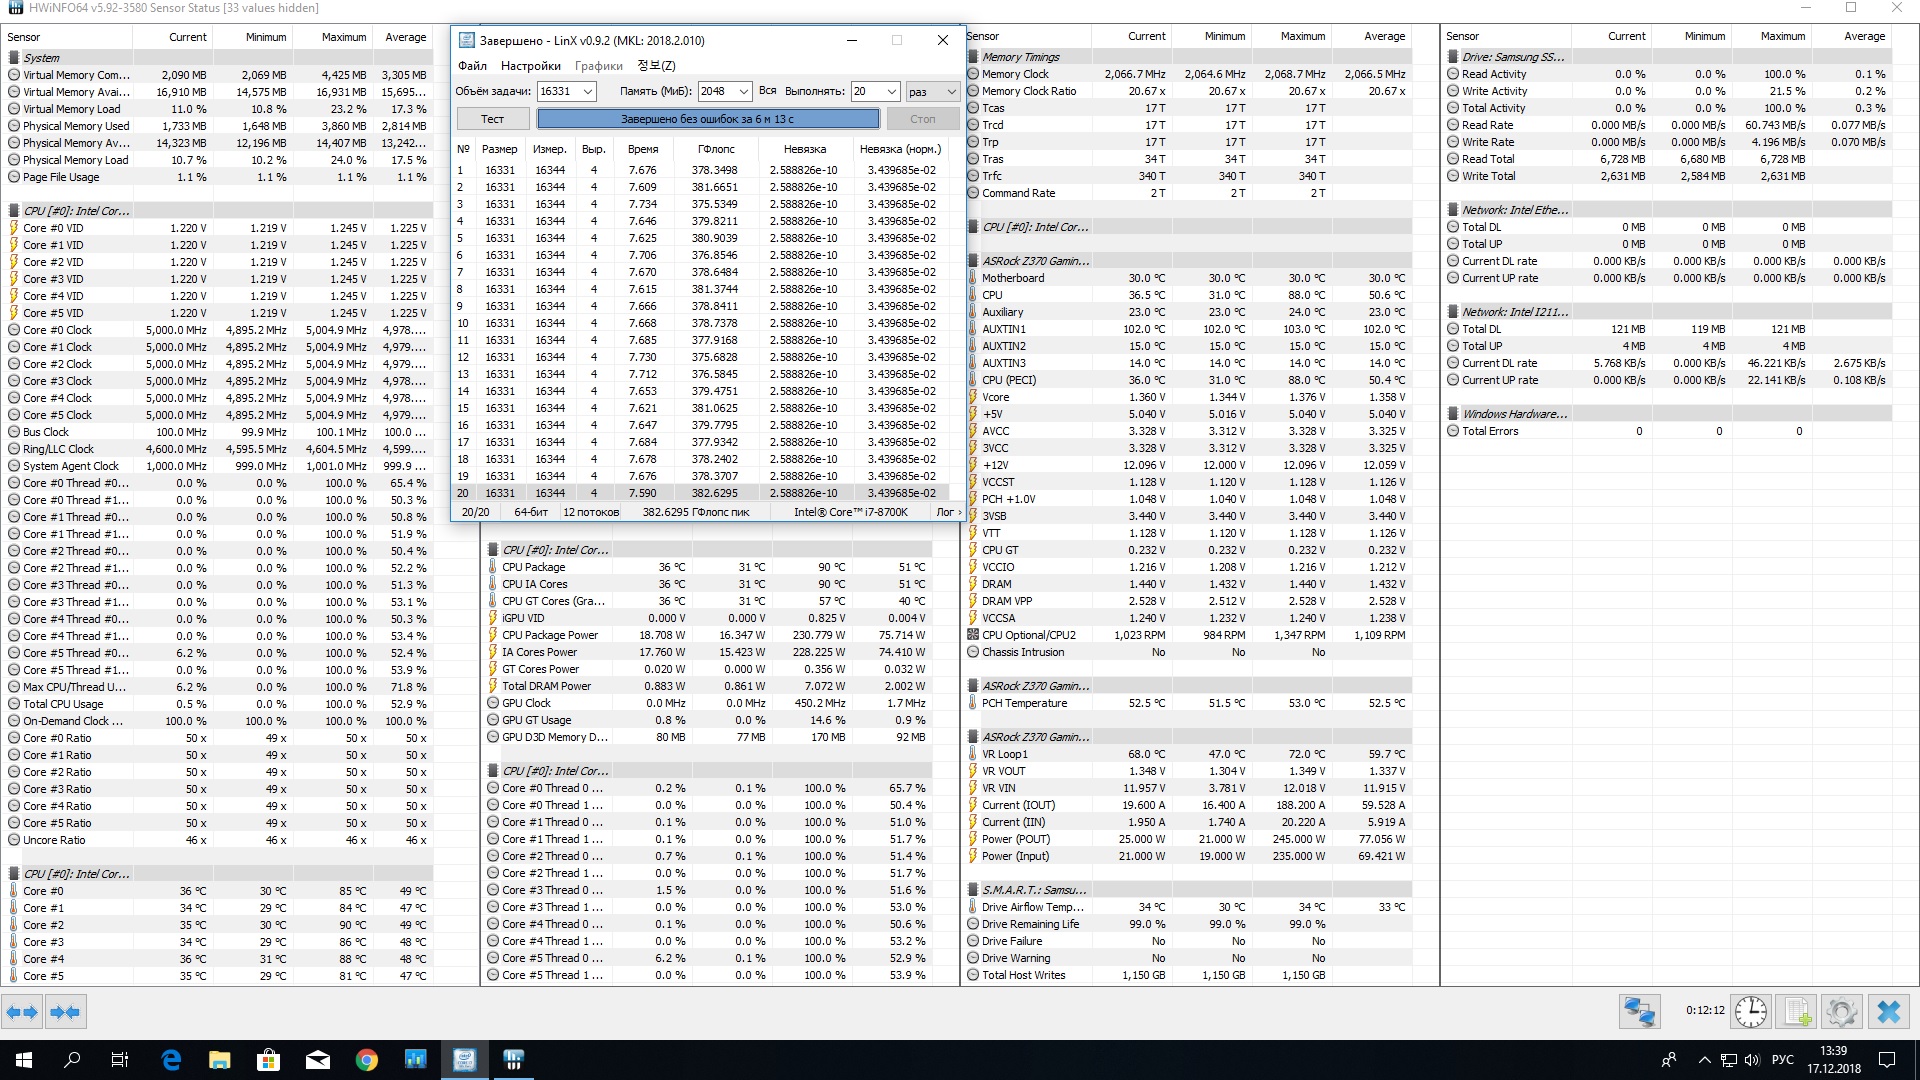Viewport: 1920px width, 1080px height.
Task: Open the remote network computers icon
Action: [1639, 1012]
